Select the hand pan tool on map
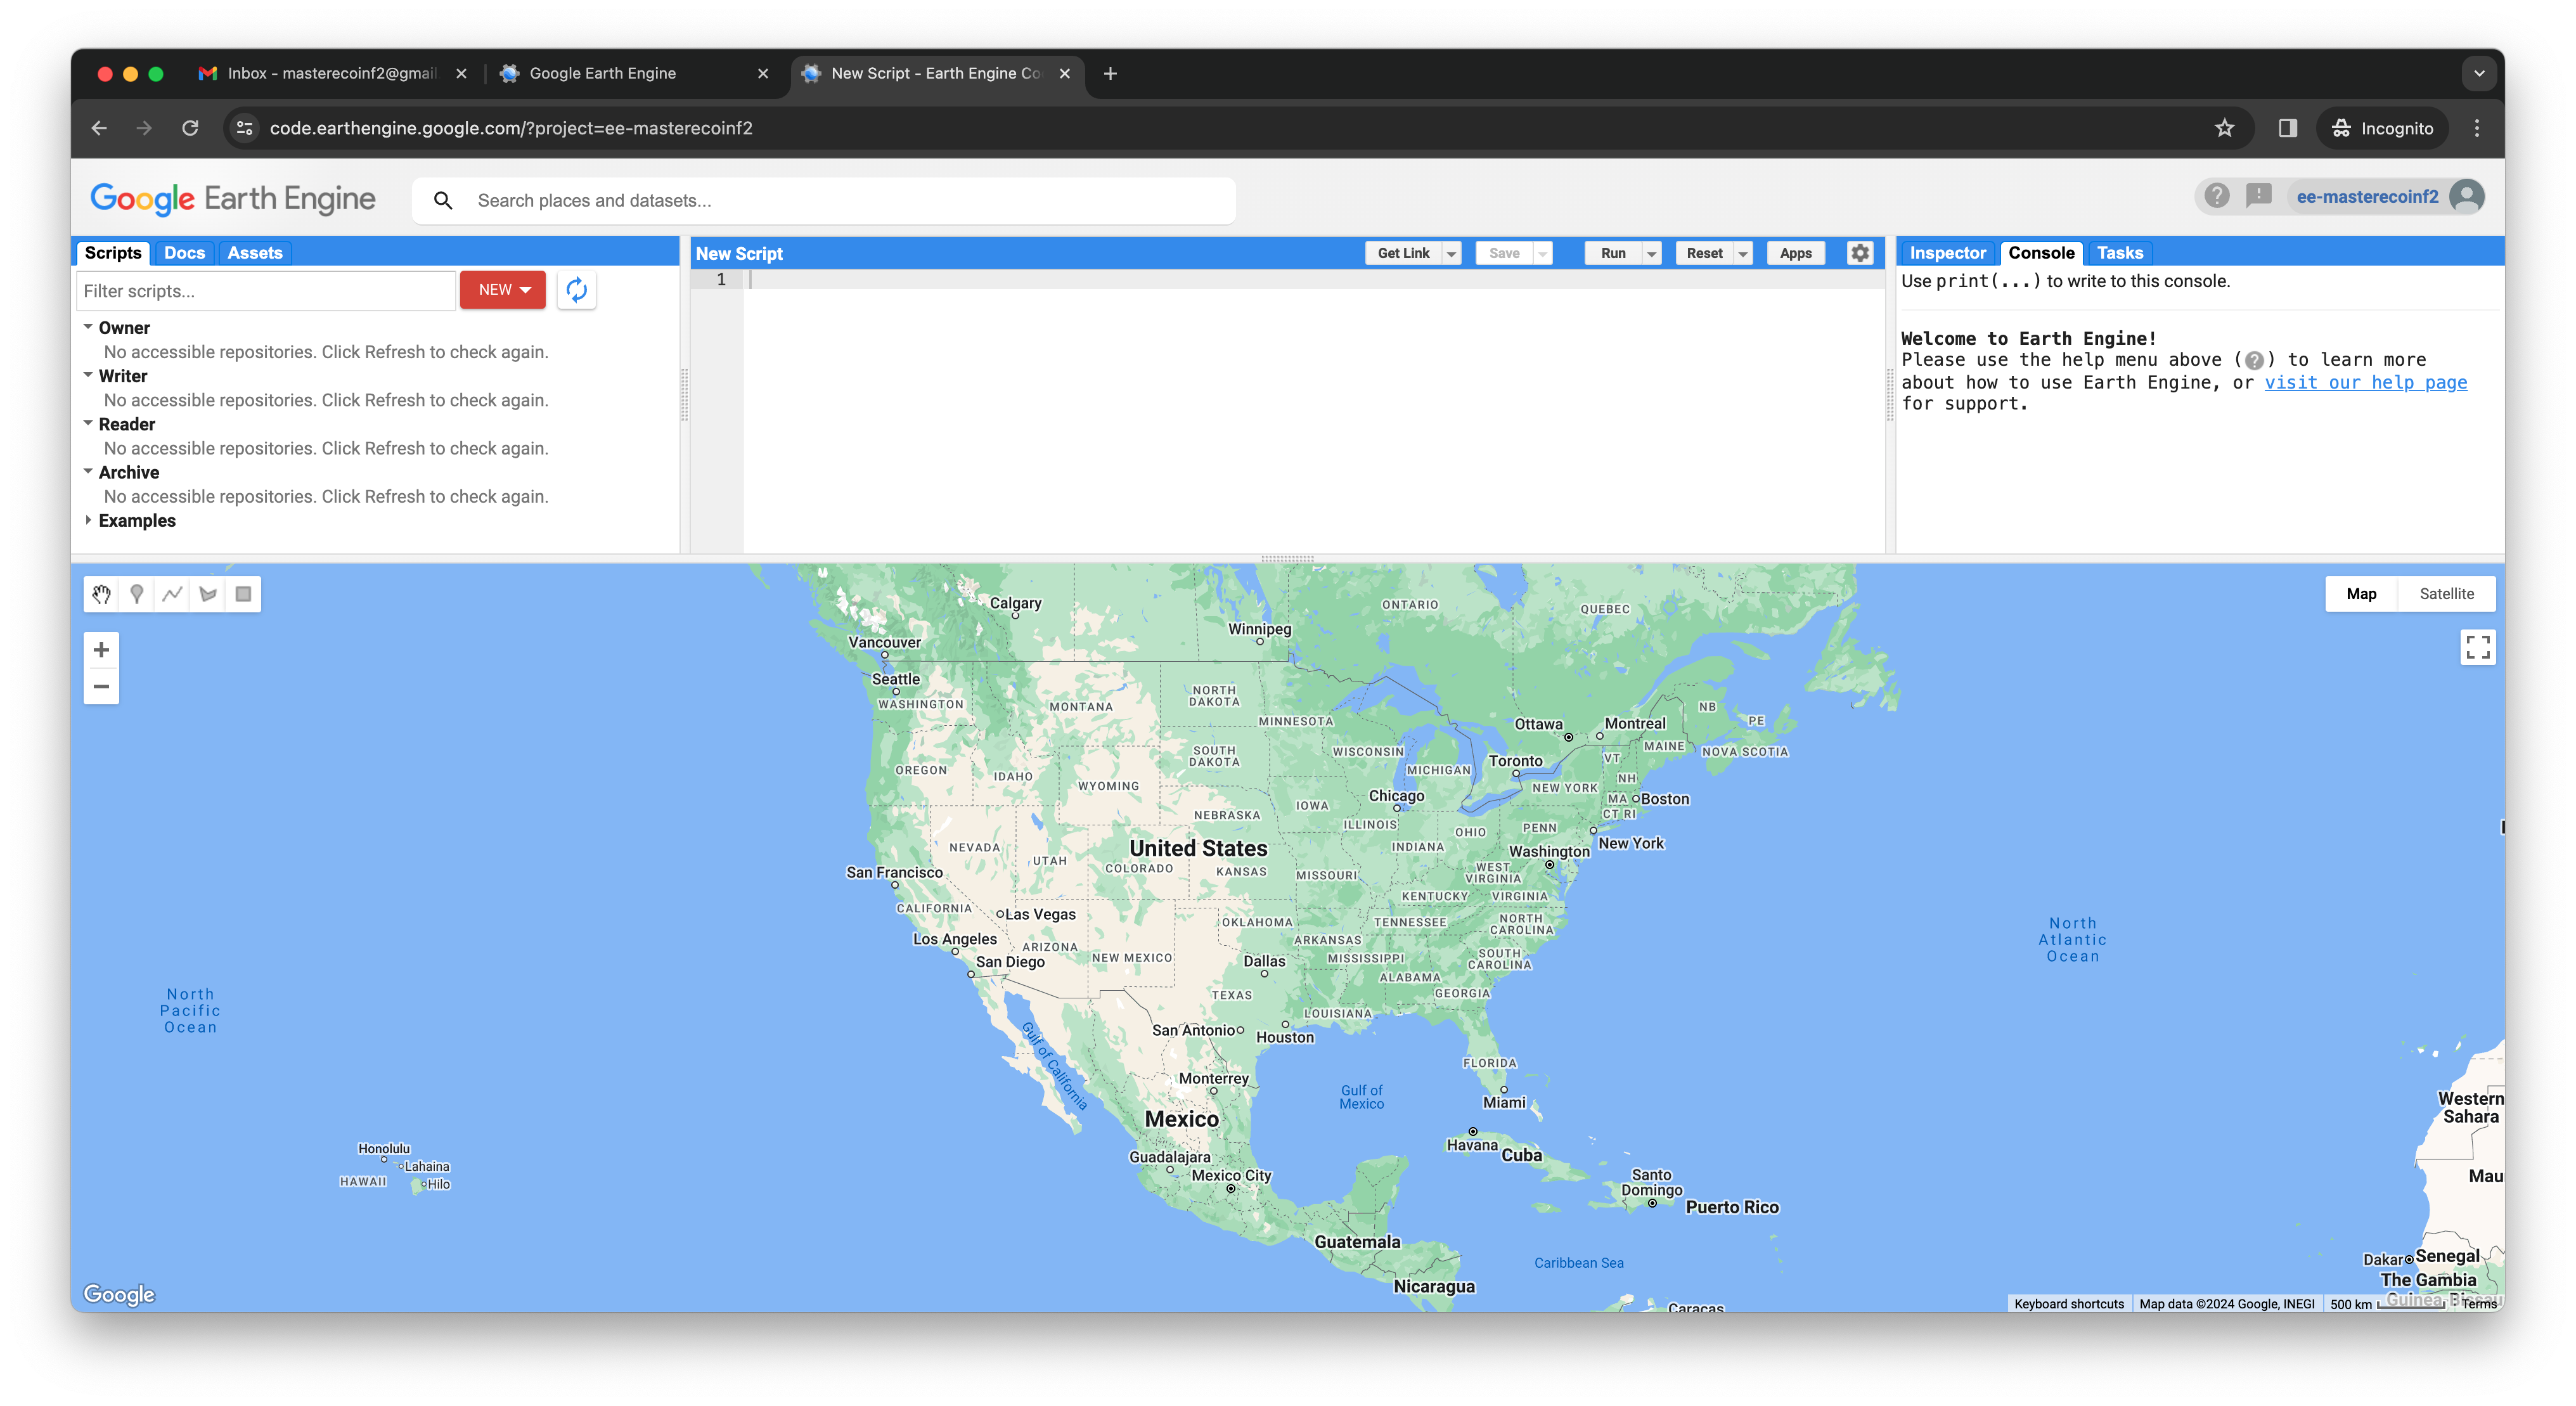This screenshot has width=2576, height=1406. tap(101, 594)
